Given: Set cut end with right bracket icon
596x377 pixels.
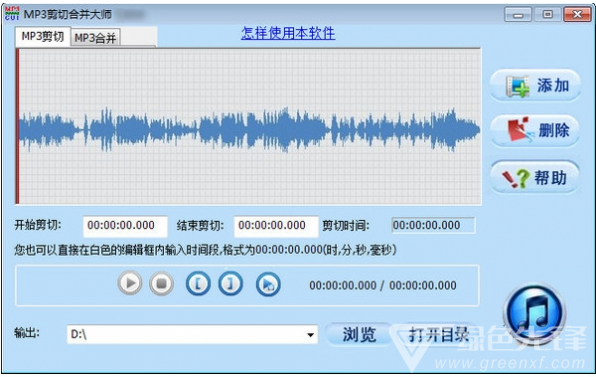Looking at the screenshot, I should point(230,283).
